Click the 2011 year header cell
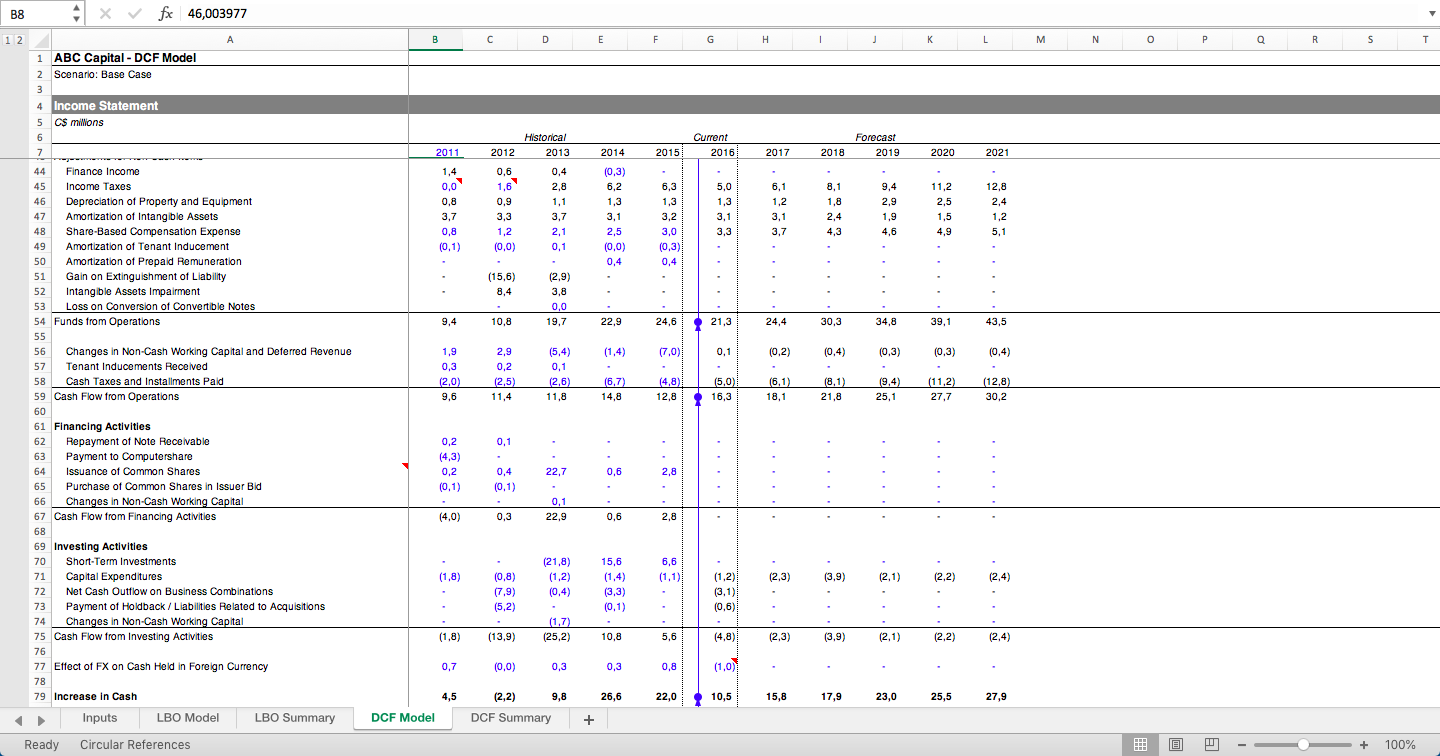The width and height of the screenshot is (1440, 756). tap(447, 152)
